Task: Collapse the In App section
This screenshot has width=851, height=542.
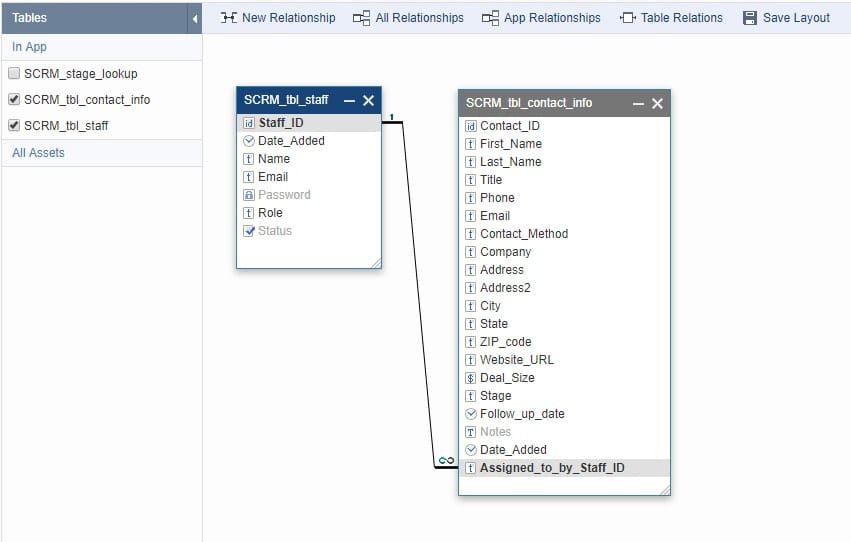Action: [29, 47]
